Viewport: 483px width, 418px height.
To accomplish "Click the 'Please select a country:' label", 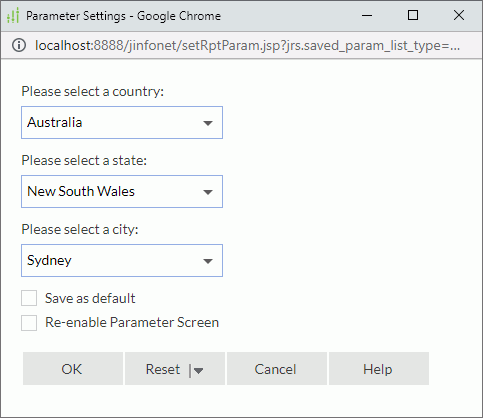I will 93,91.
